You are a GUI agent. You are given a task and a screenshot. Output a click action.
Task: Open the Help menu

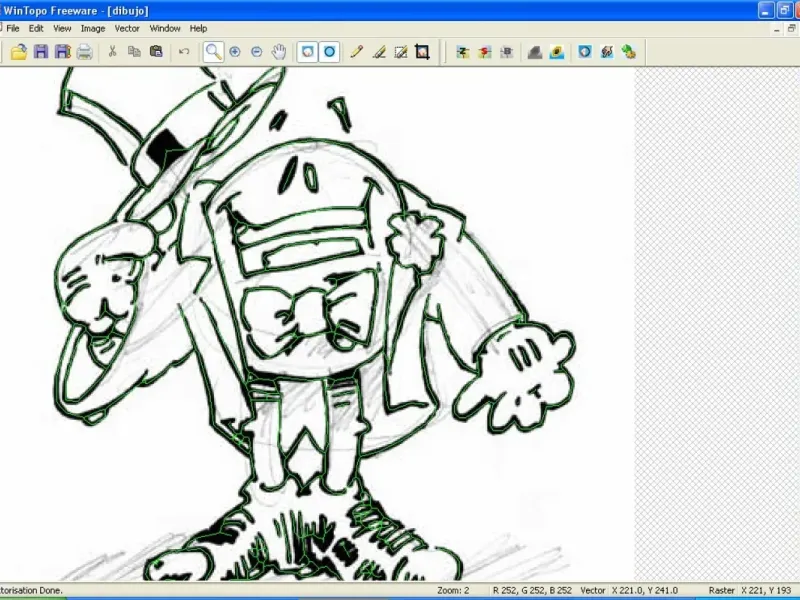point(198,29)
